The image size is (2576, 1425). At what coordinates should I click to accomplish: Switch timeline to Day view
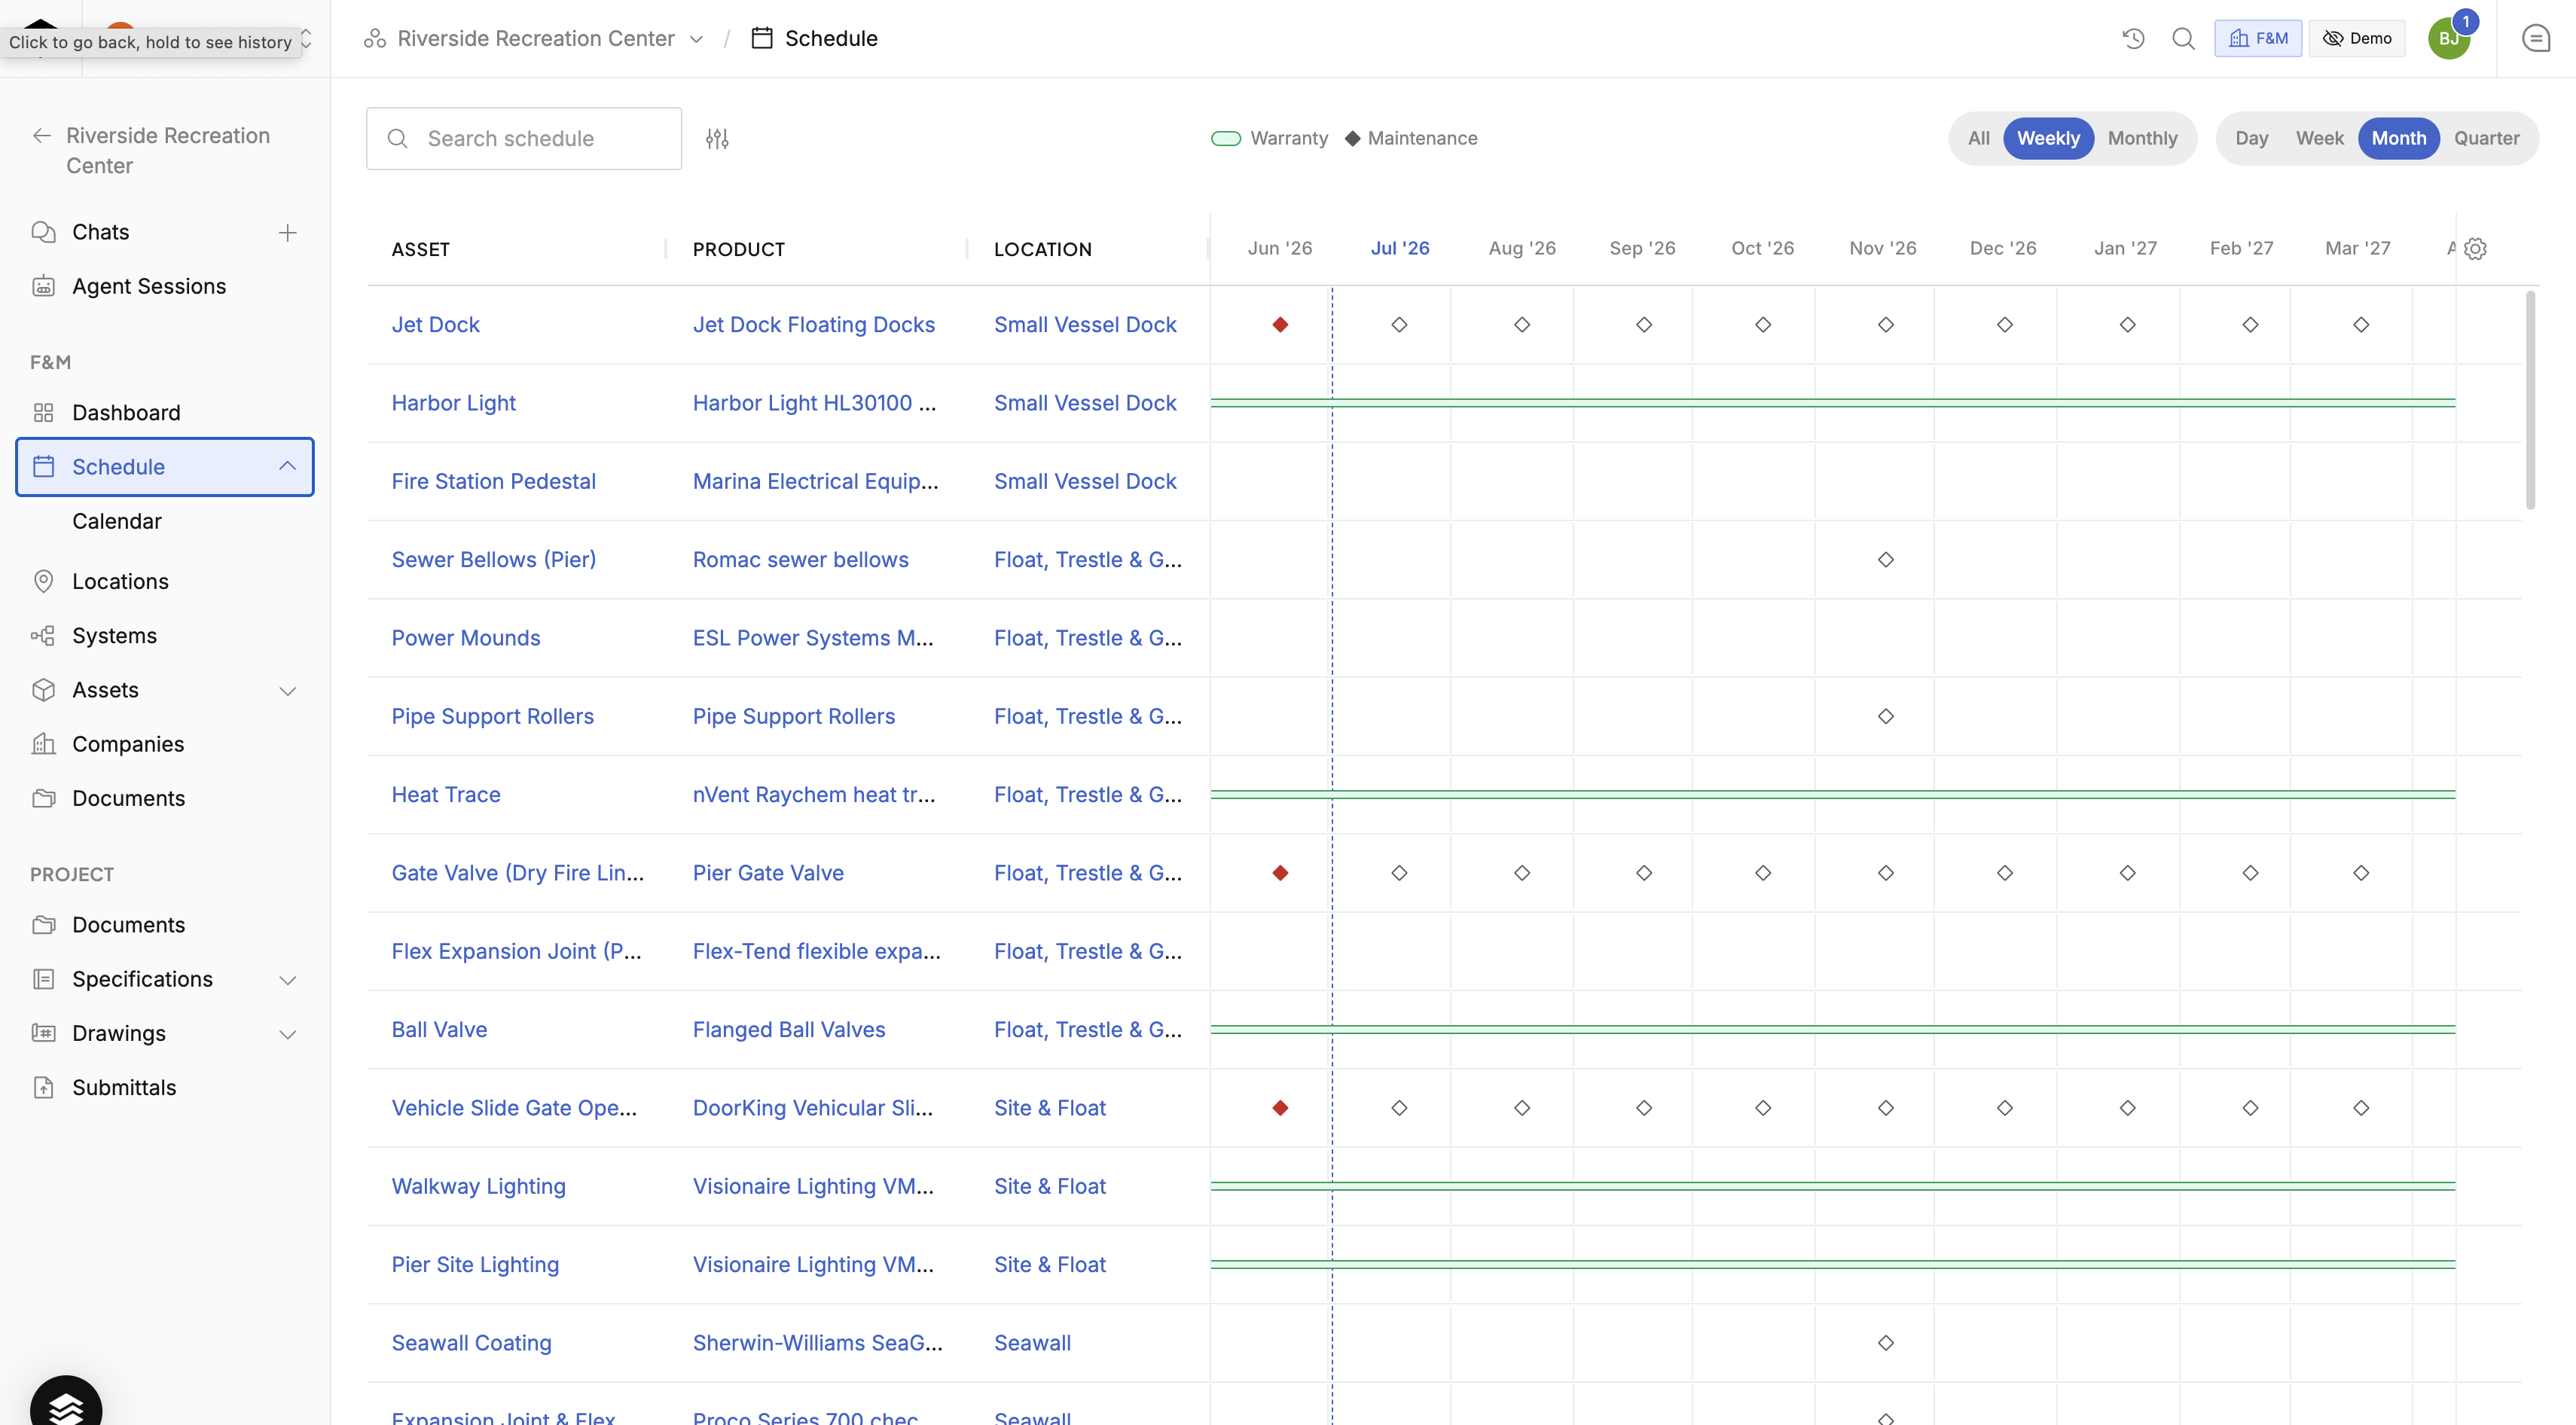pyautogui.click(x=2251, y=139)
